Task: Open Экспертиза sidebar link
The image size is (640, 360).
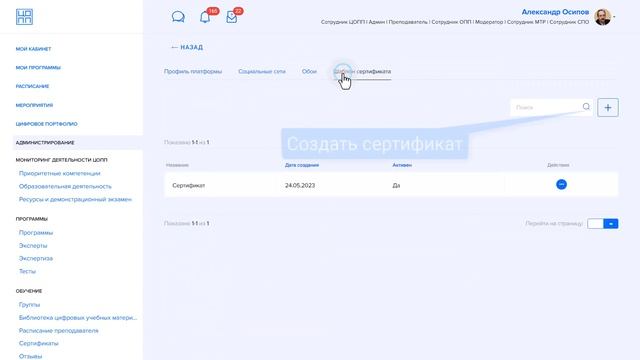Action: click(x=36, y=258)
